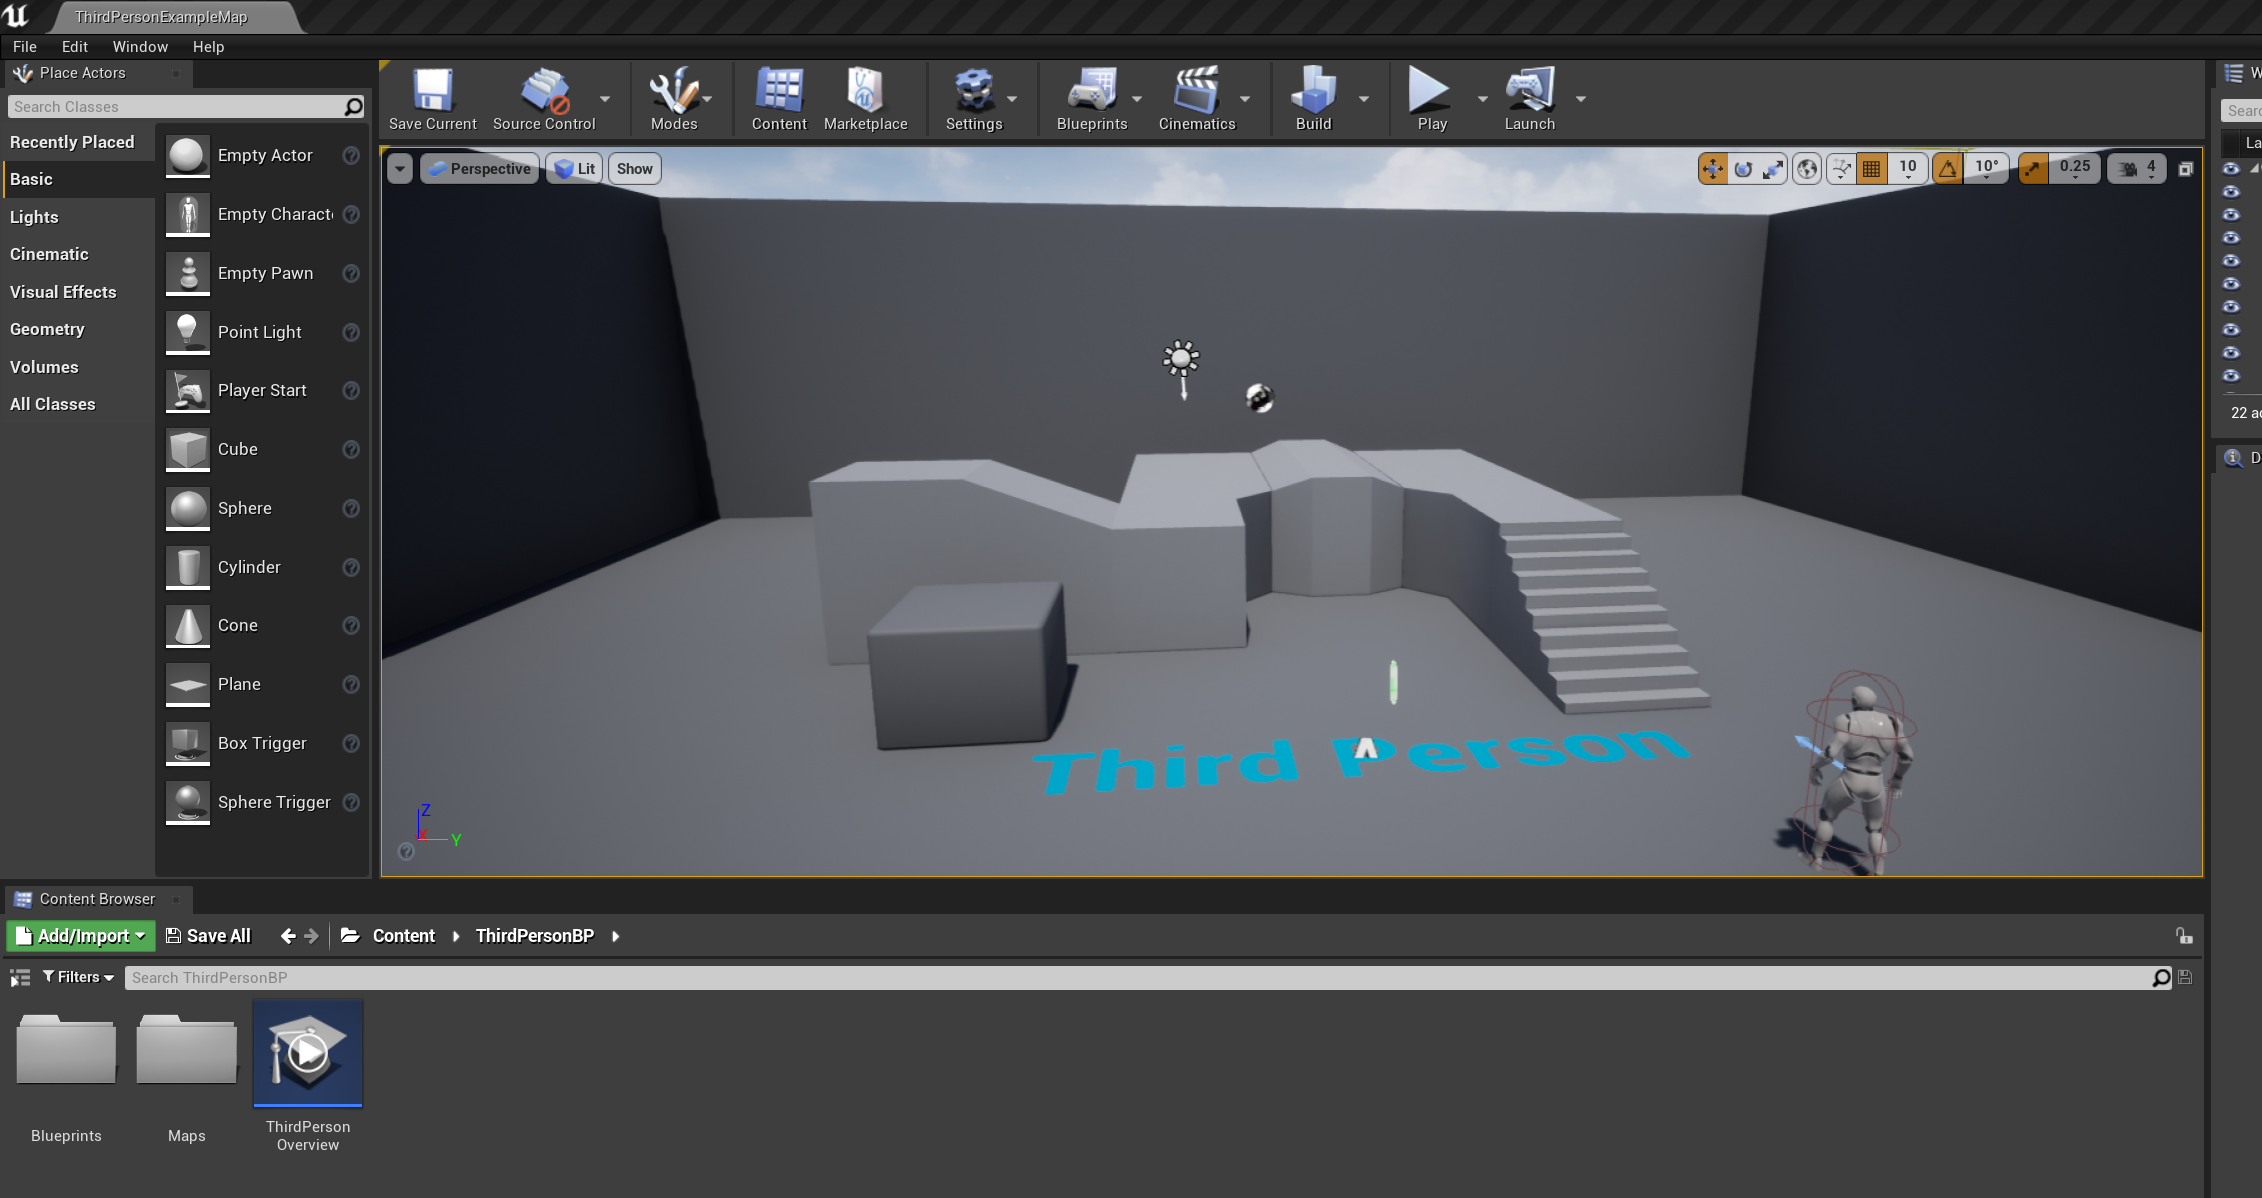
Task: Open the Edit menu
Action: pos(75,47)
